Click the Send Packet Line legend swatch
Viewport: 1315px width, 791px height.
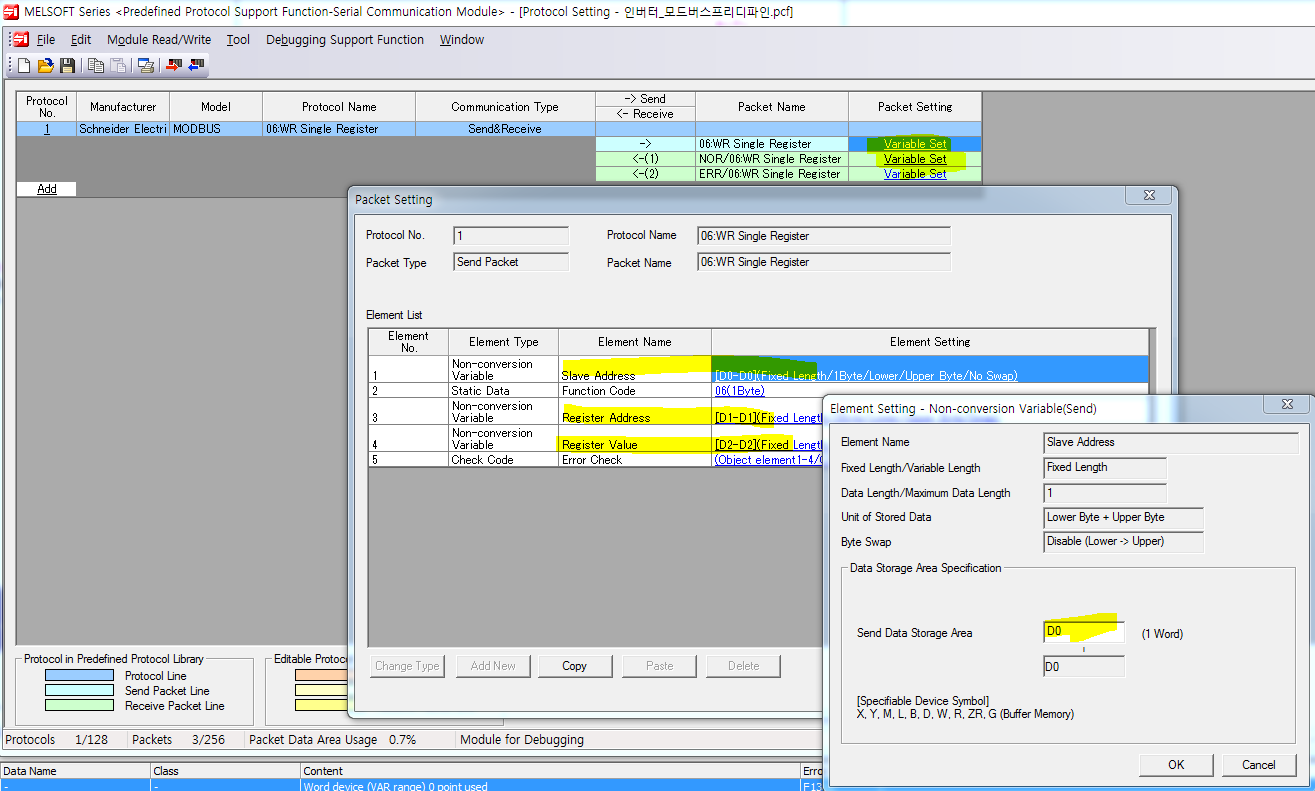click(79, 691)
